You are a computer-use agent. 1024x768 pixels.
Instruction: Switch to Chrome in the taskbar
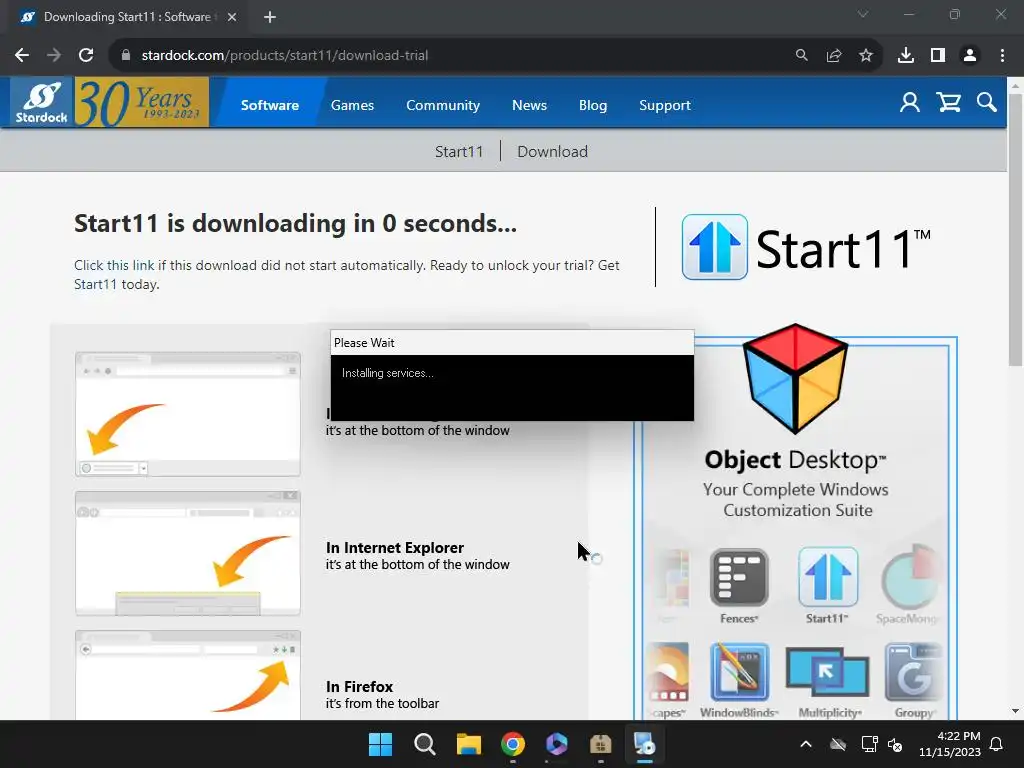(x=513, y=744)
